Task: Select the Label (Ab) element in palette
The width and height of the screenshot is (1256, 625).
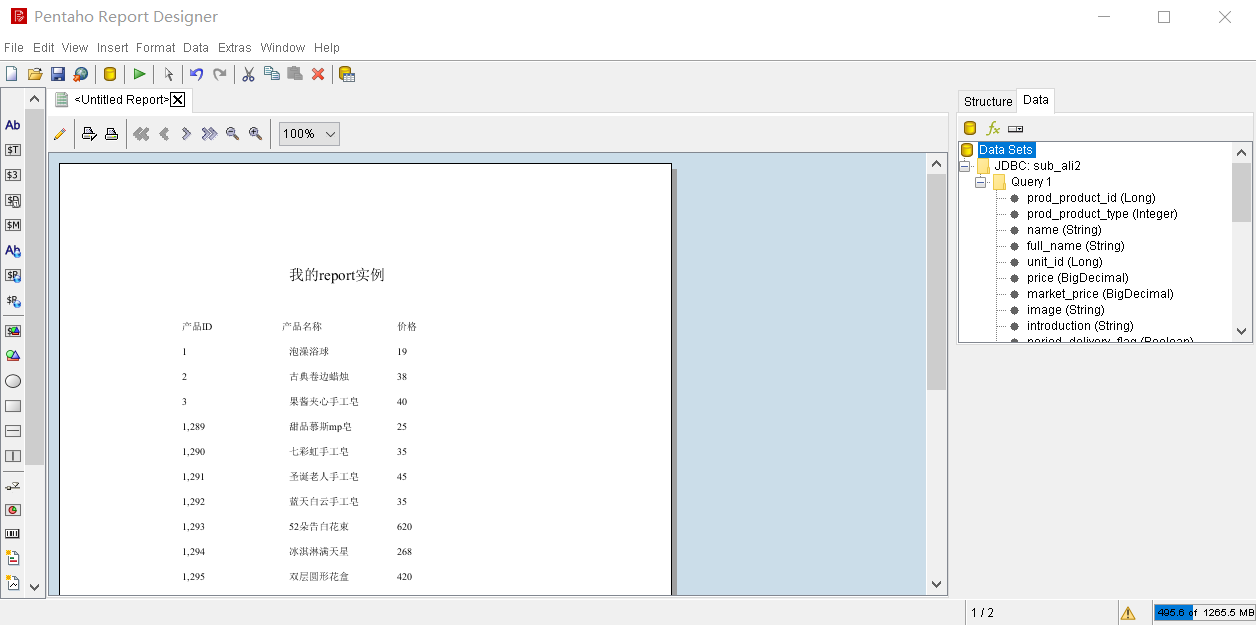Action: tap(13, 125)
